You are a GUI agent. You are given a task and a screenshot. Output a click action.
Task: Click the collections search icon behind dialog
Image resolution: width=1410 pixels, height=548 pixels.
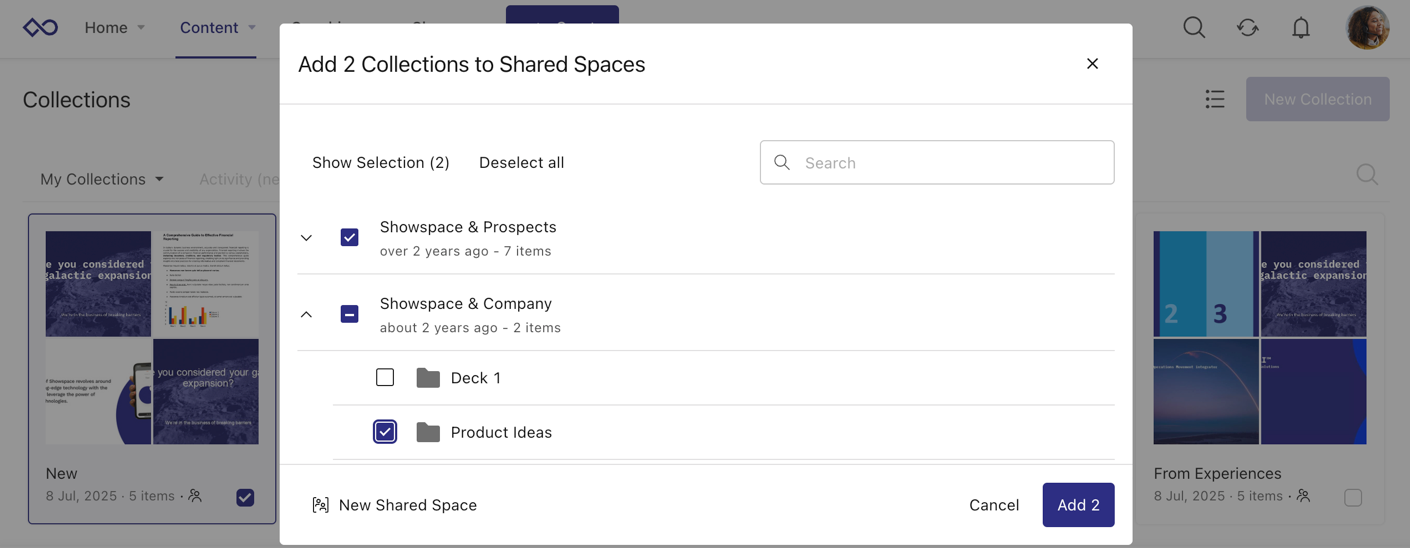[1367, 175]
